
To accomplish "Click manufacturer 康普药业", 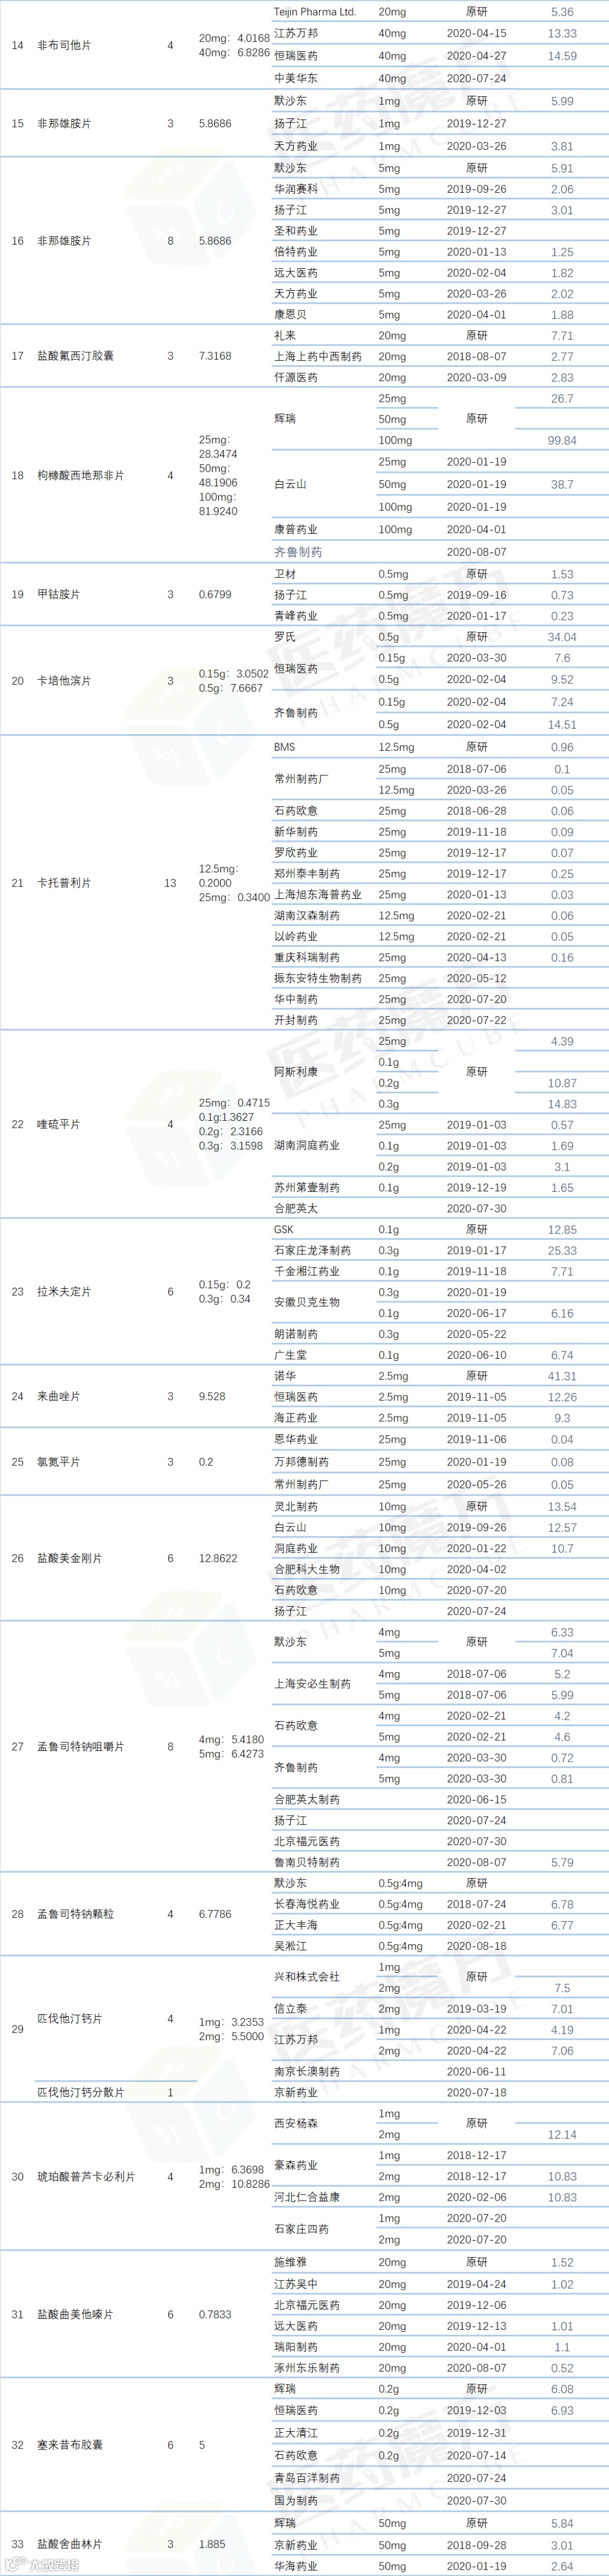I will tap(296, 530).
